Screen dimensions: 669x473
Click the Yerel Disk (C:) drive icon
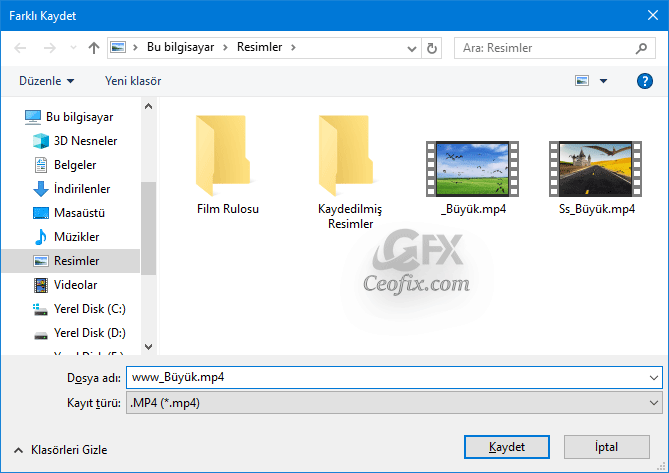point(41,309)
